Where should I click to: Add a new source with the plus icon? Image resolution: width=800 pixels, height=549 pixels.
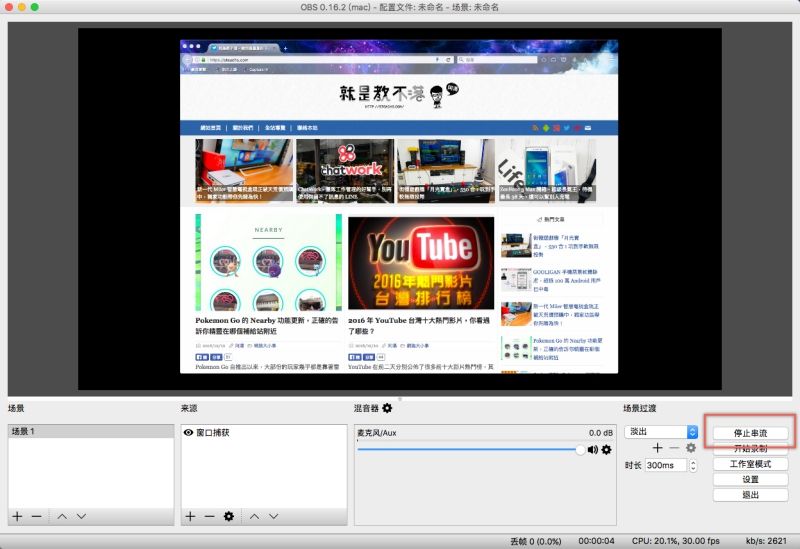(189, 516)
